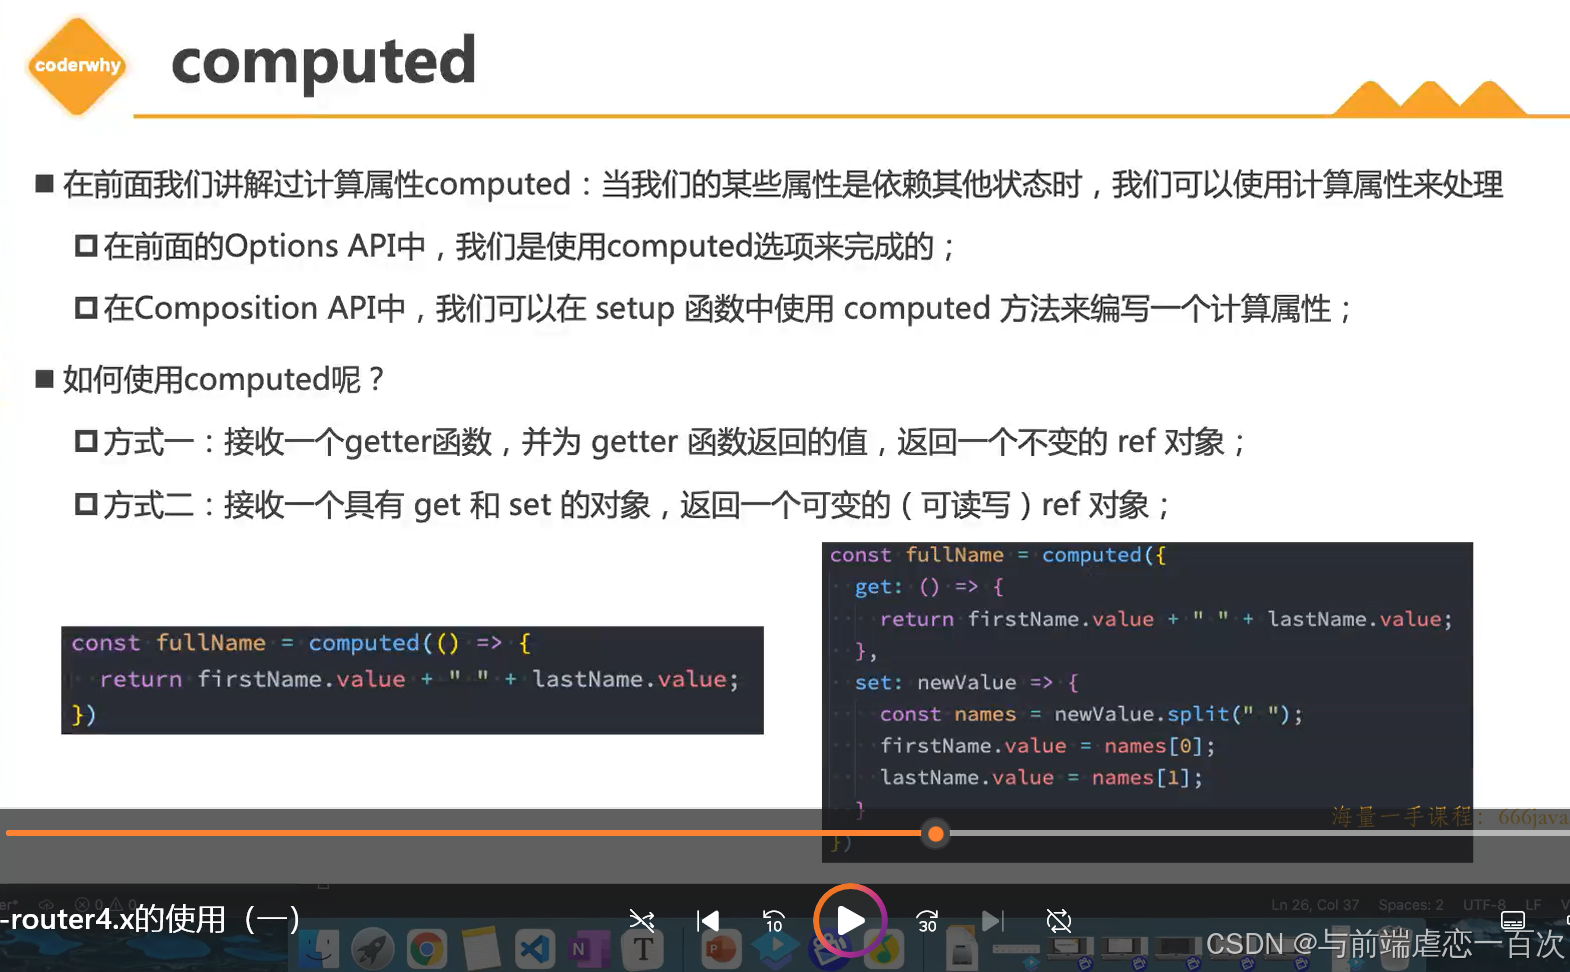Click the 'LF' status bar entry

[1533, 905]
